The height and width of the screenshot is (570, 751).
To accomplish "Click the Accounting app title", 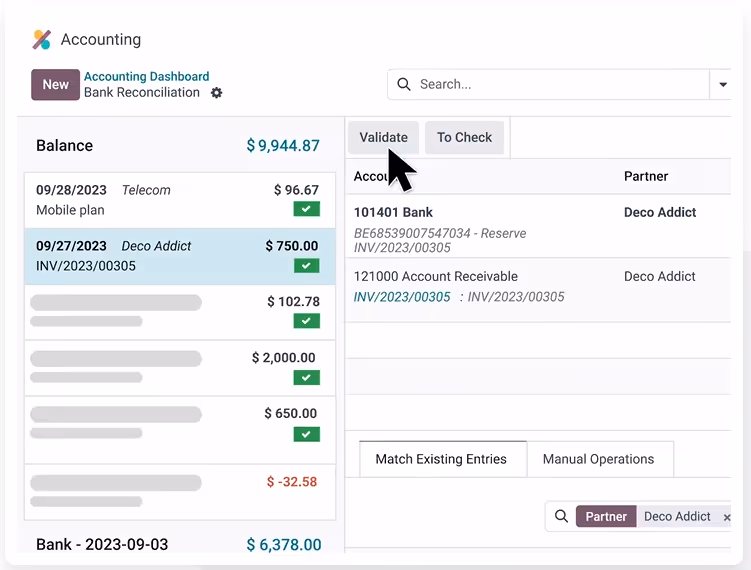I will pos(101,39).
